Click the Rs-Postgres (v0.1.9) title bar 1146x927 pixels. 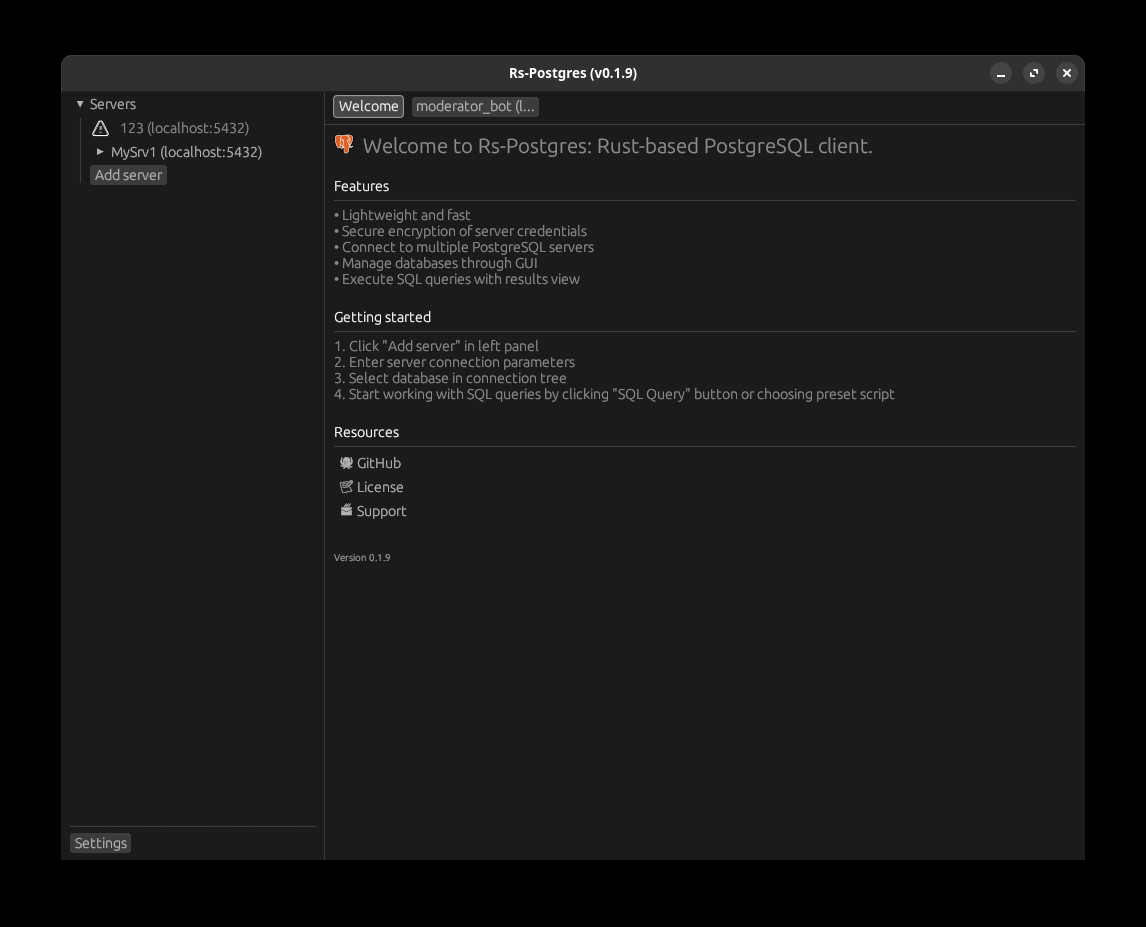pyautogui.click(x=572, y=73)
